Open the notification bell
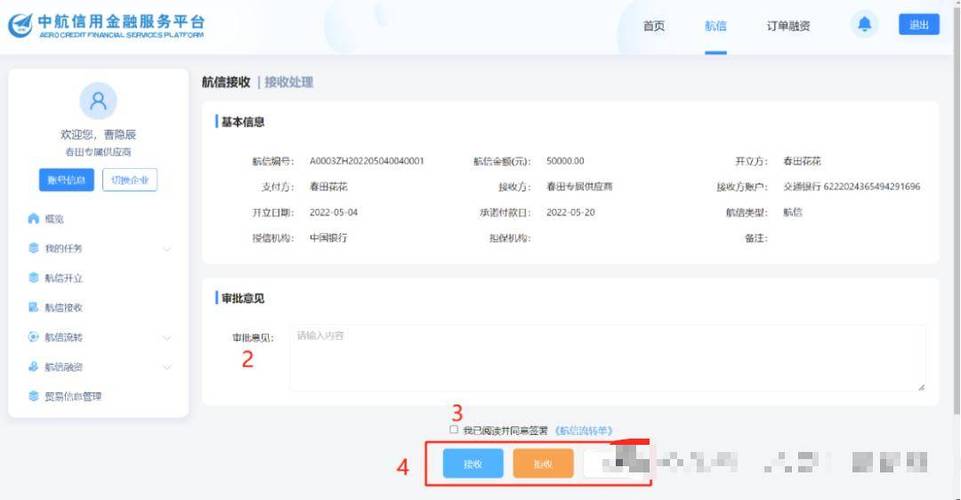 coord(864,25)
